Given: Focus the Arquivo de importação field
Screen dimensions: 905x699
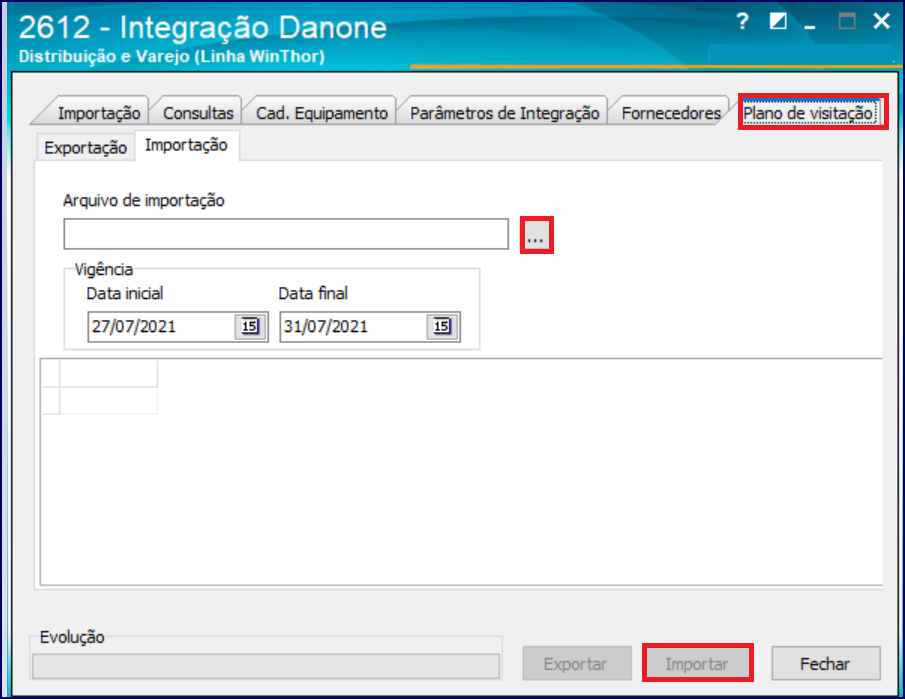Looking at the screenshot, I should click(x=286, y=234).
